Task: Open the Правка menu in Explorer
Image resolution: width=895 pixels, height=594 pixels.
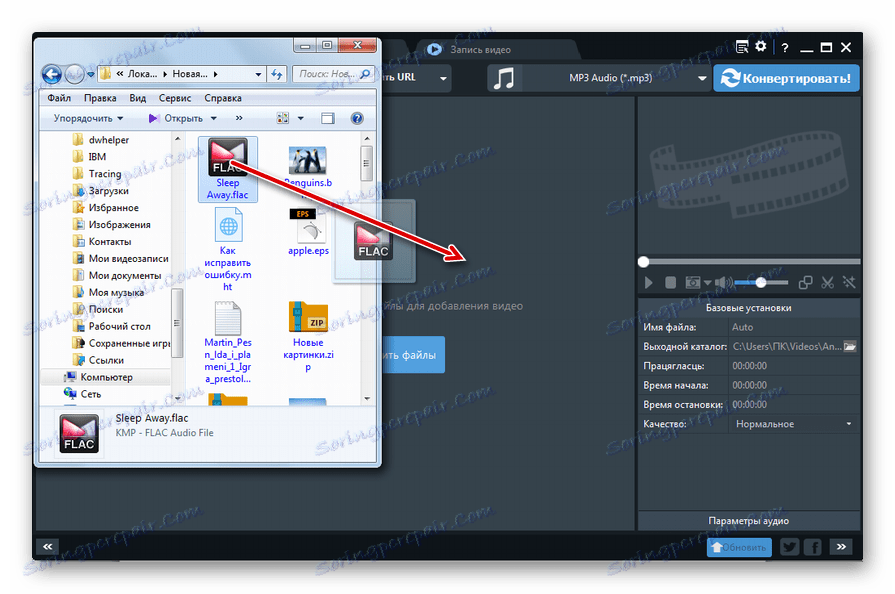Action: (x=100, y=98)
